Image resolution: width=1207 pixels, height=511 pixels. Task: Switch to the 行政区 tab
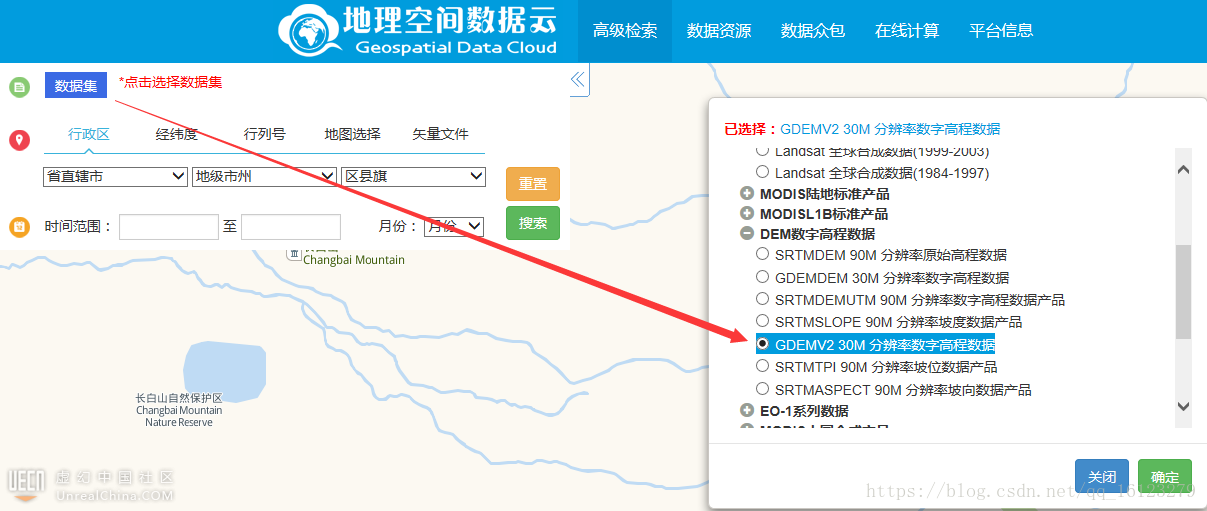click(x=89, y=134)
